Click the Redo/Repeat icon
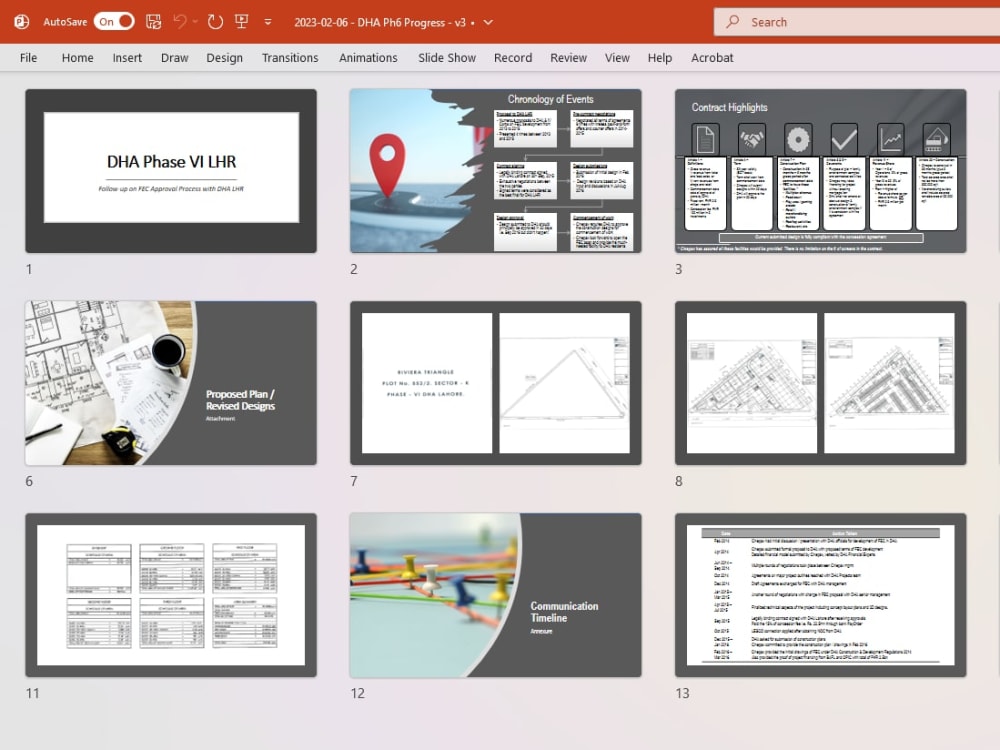 [x=215, y=22]
